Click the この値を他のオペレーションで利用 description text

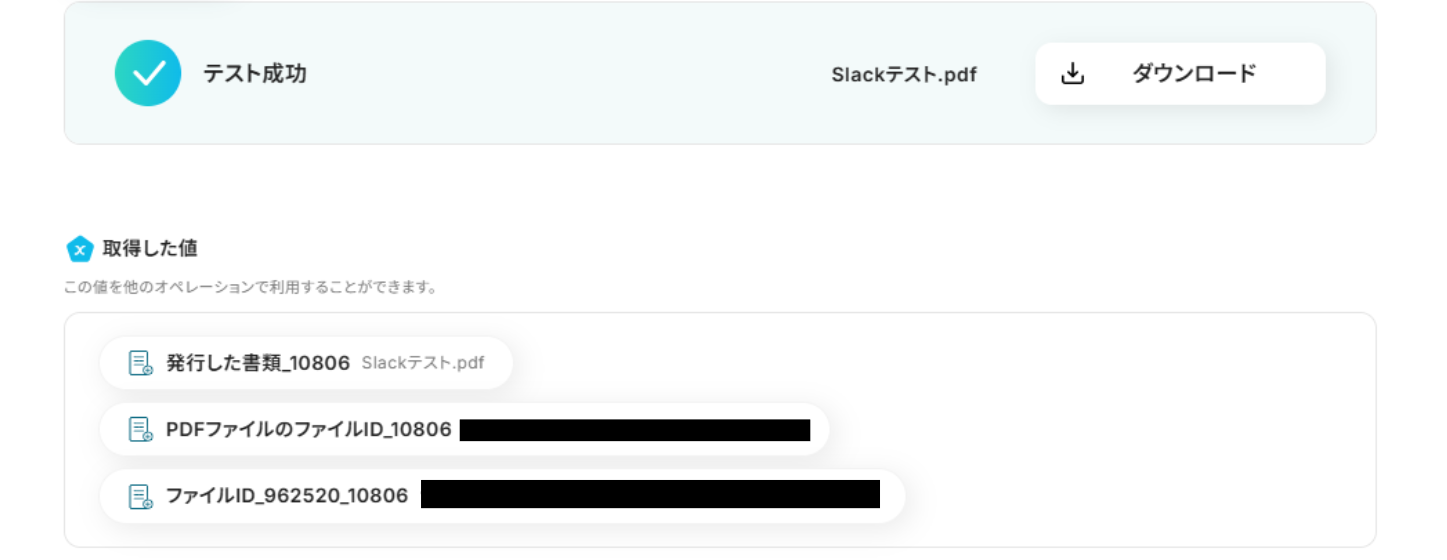(x=251, y=288)
